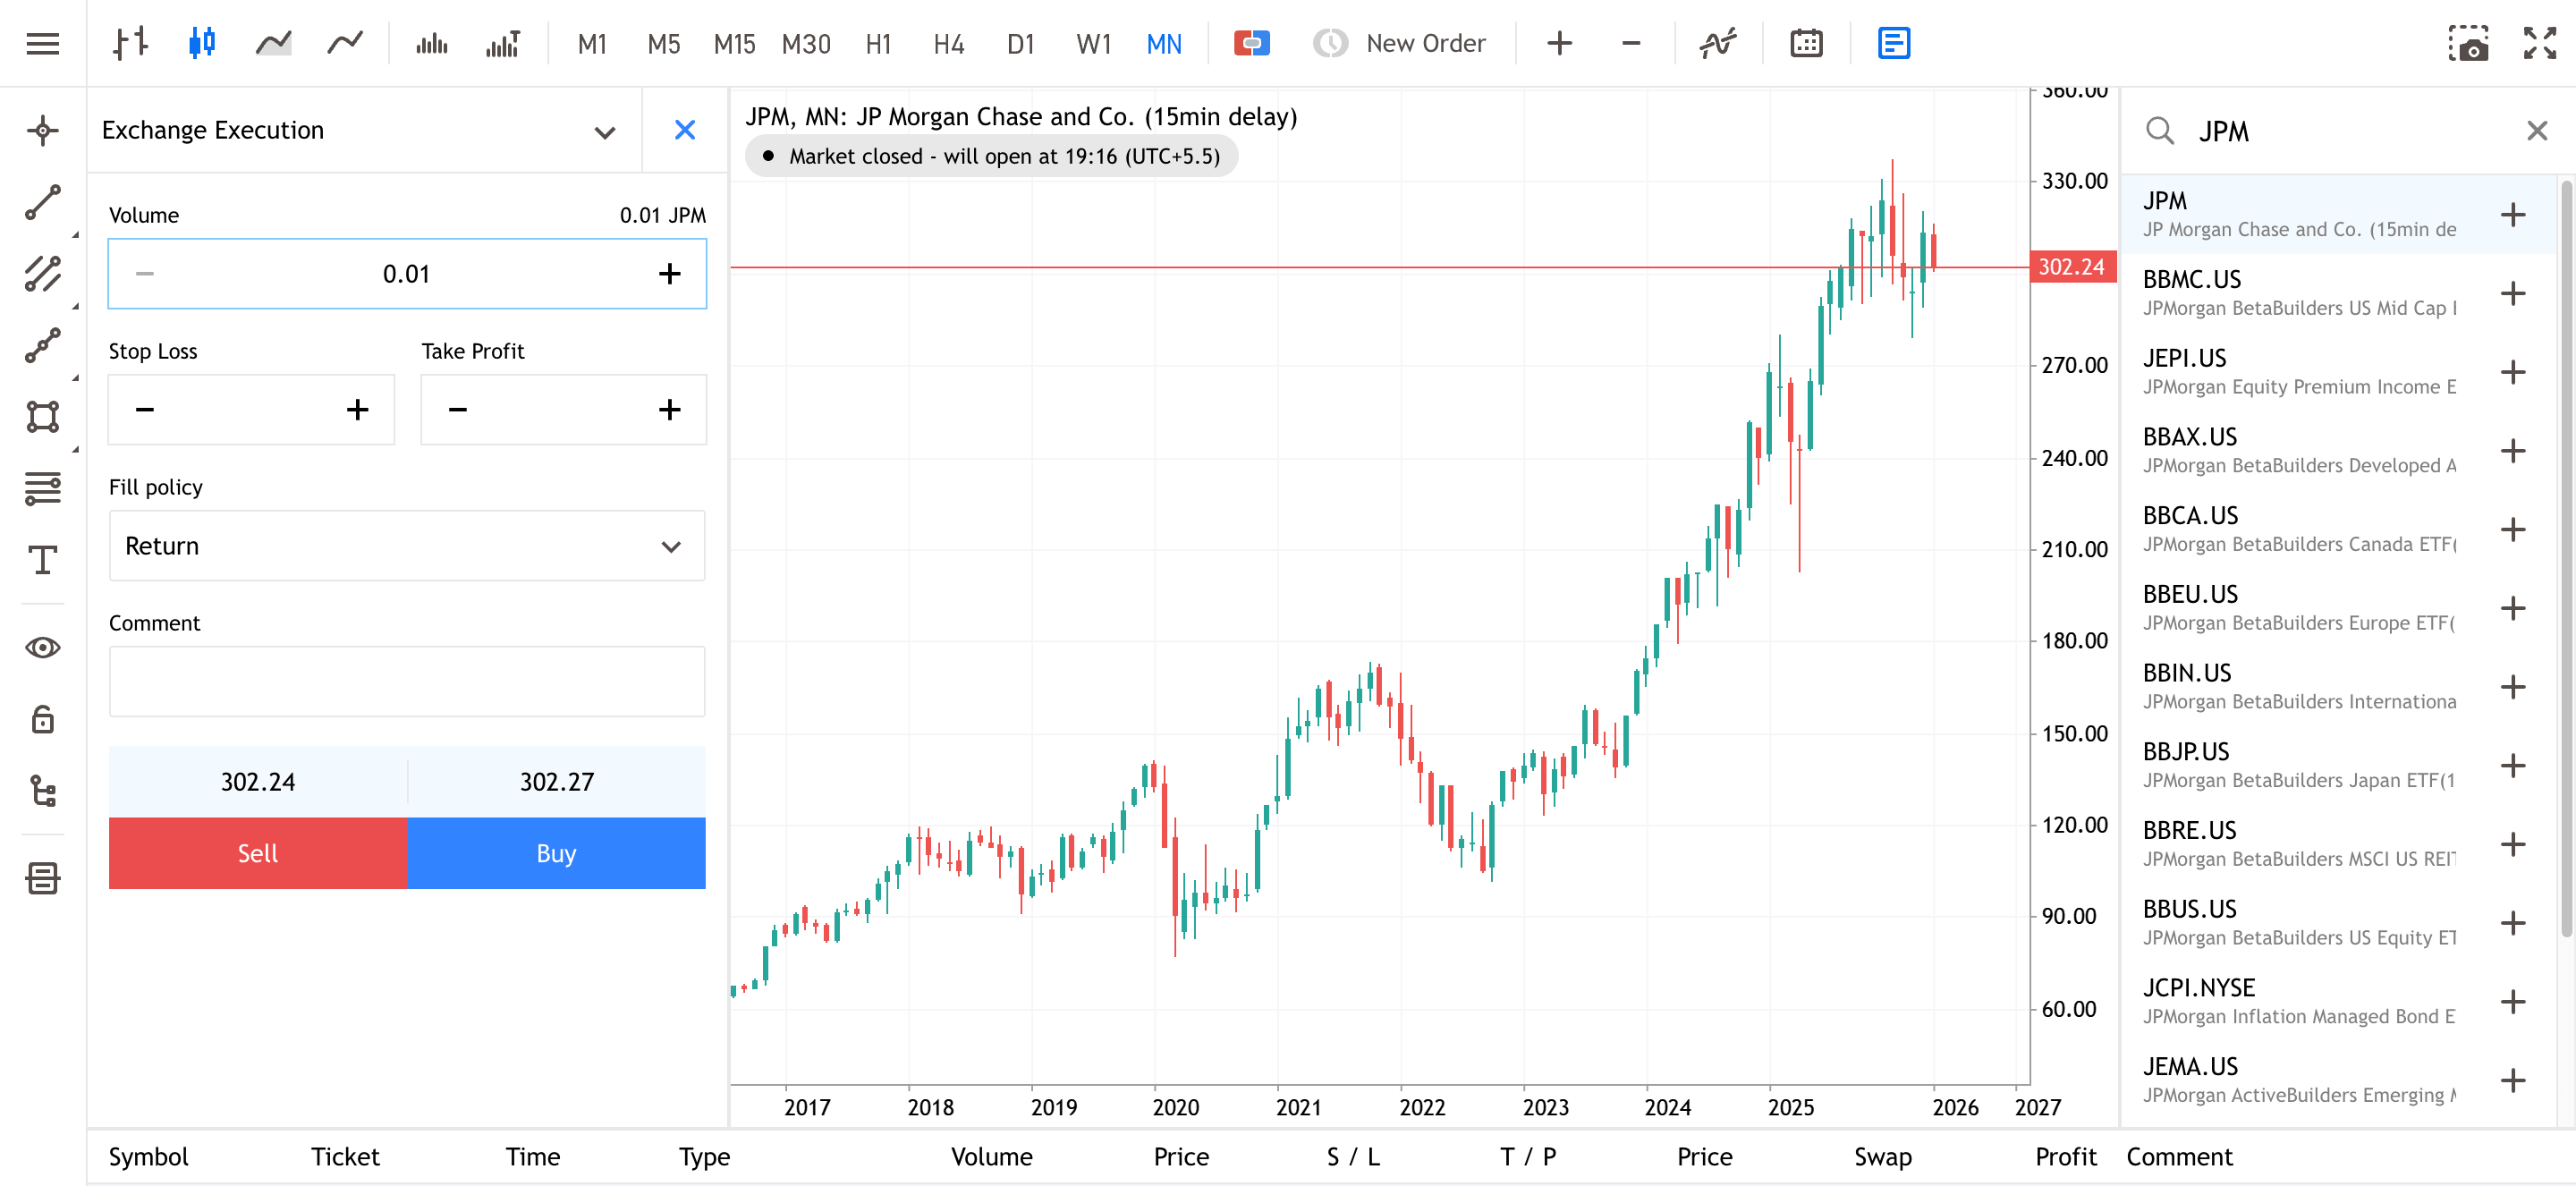Select BBCA.US in search results

pos(2338,529)
